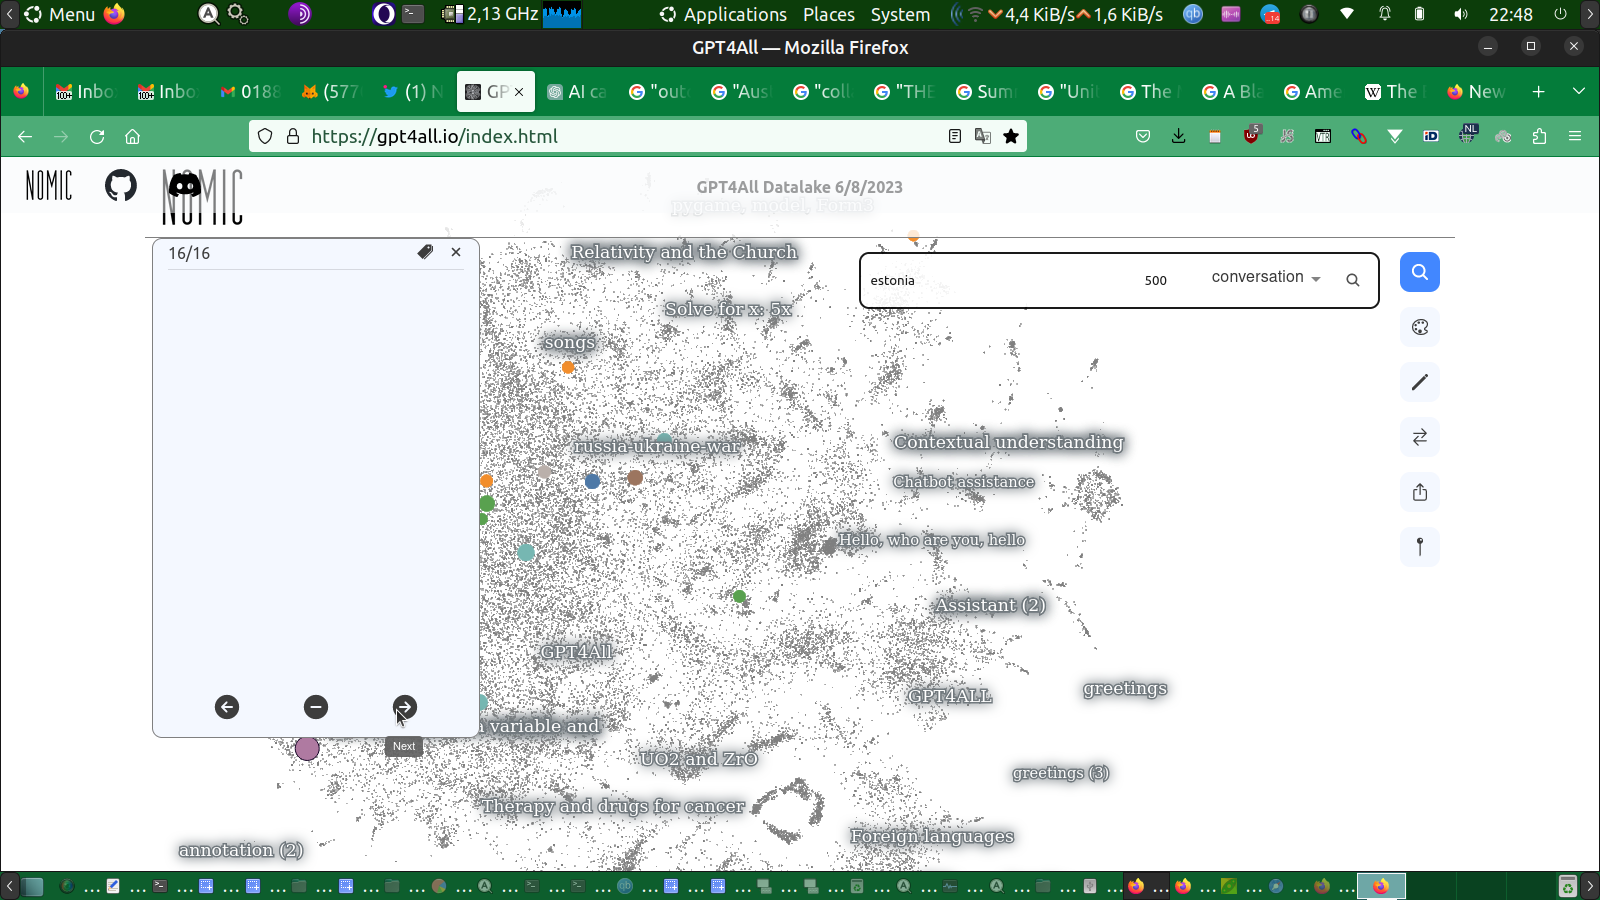This screenshot has height=900, width=1600.
Task: Open the conversation field dropdown
Action: (1266, 277)
